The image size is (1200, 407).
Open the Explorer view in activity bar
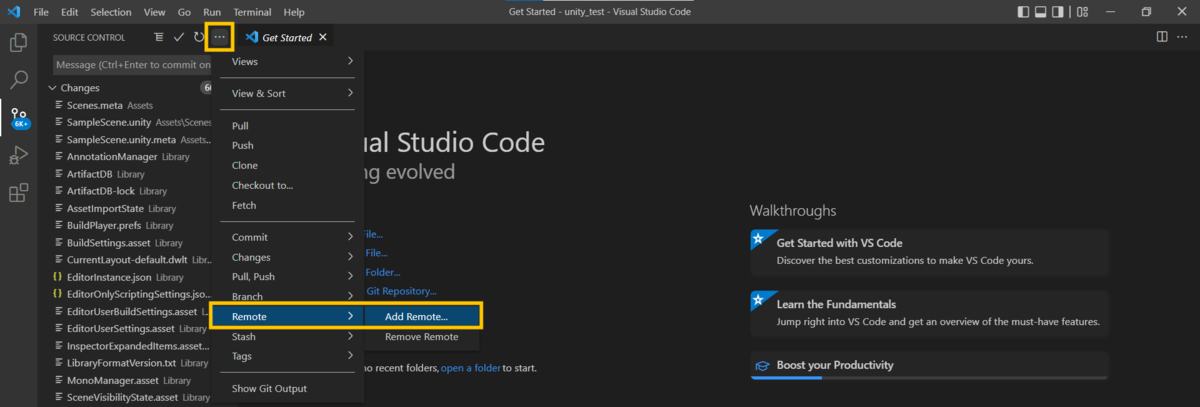pyautogui.click(x=18, y=42)
